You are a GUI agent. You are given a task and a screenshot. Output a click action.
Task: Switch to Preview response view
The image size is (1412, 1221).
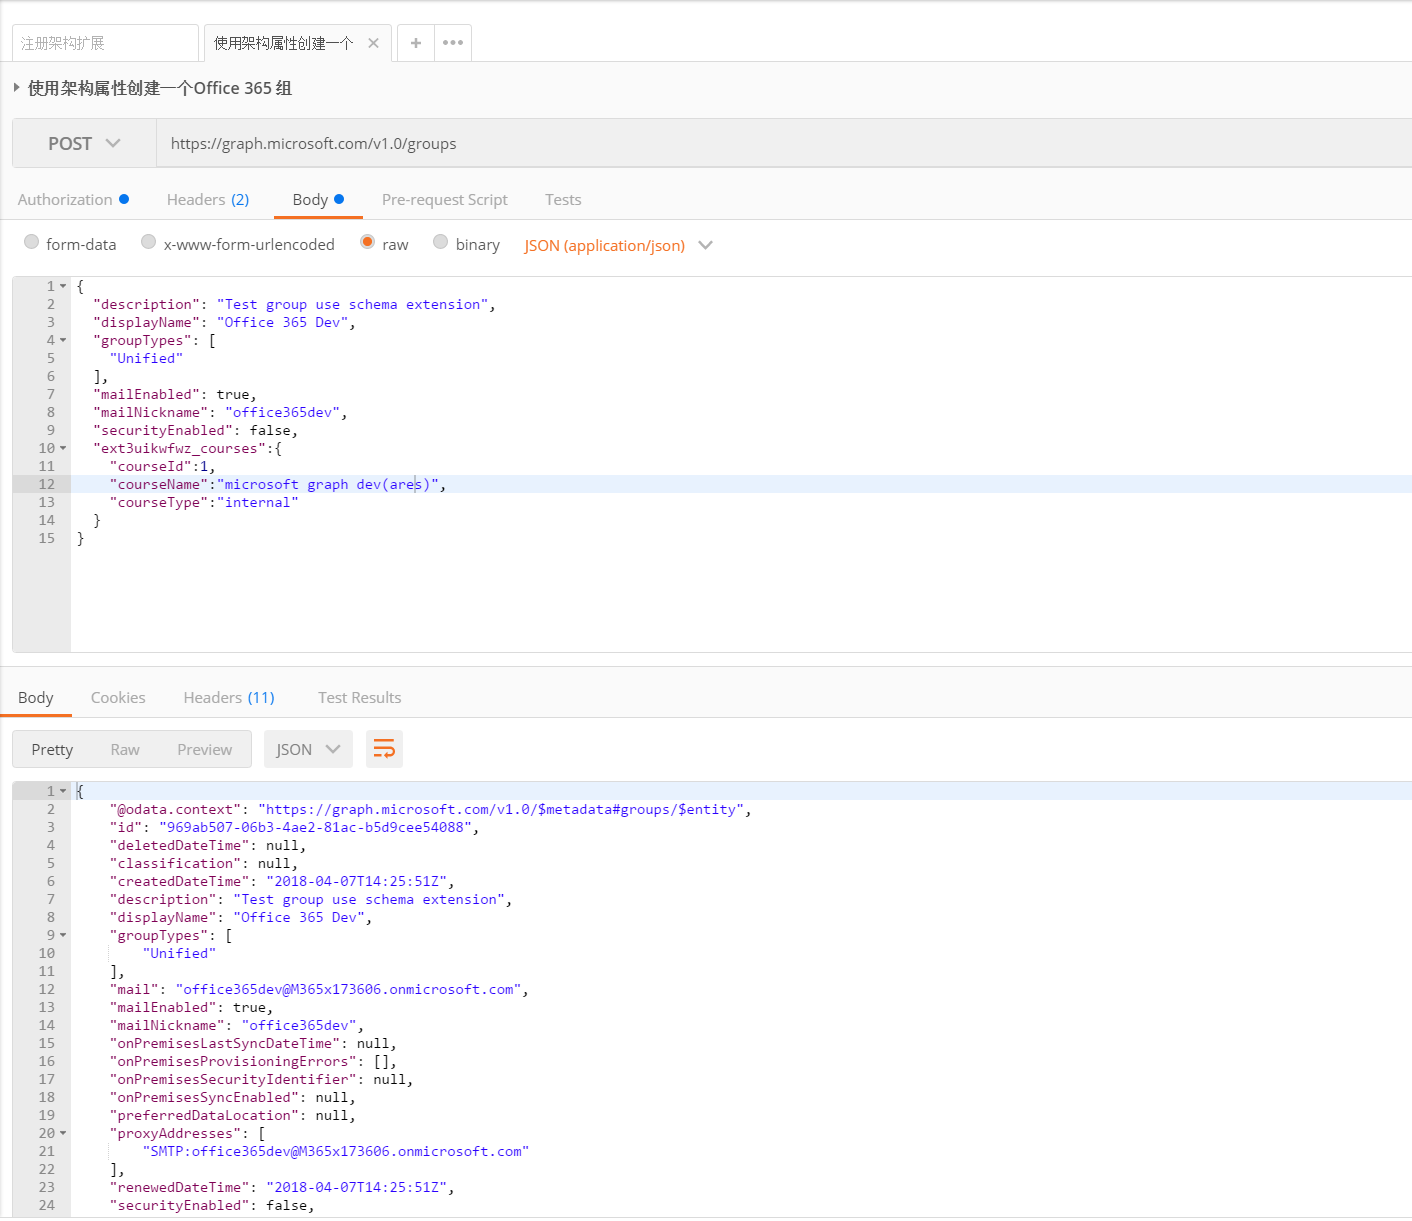point(204,750)
